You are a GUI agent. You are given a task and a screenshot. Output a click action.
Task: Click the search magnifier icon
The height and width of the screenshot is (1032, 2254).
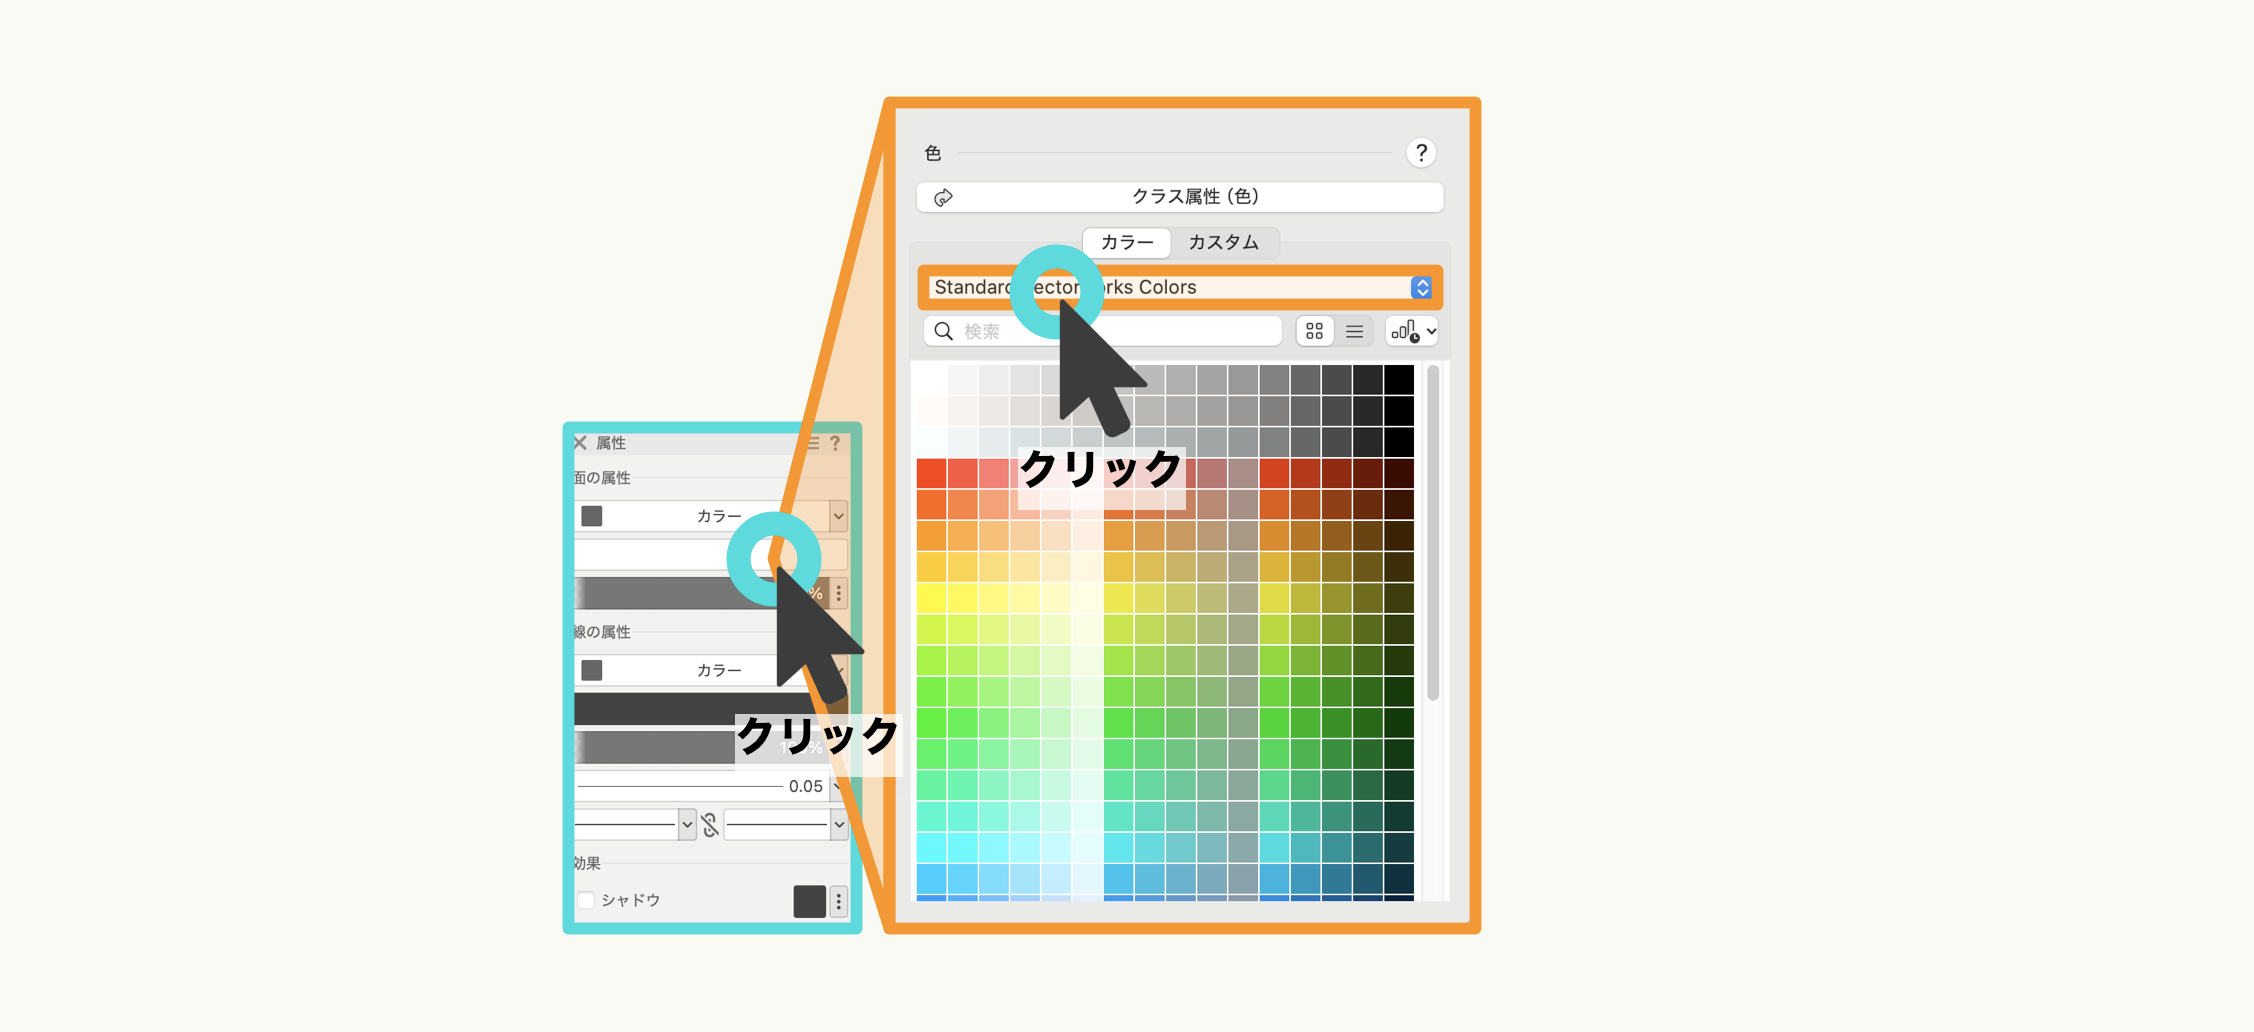click(x=943, y=331)
